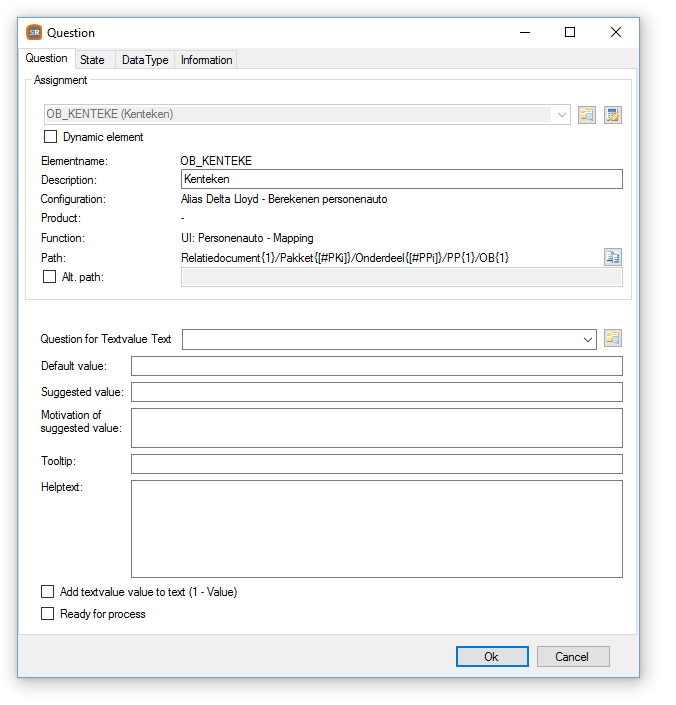Click the SR application icon in the title bar

(x=34, y=32)
